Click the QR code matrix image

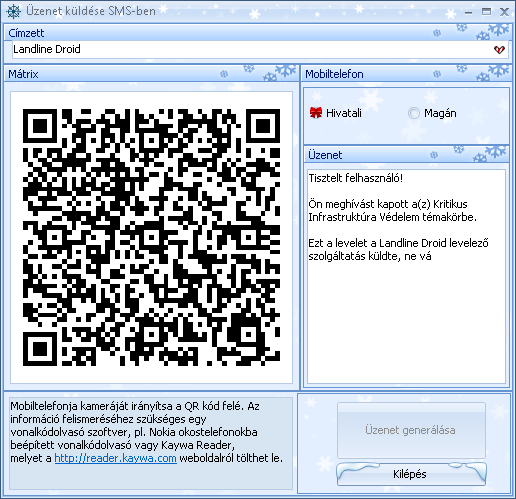[x=151, y=237]
